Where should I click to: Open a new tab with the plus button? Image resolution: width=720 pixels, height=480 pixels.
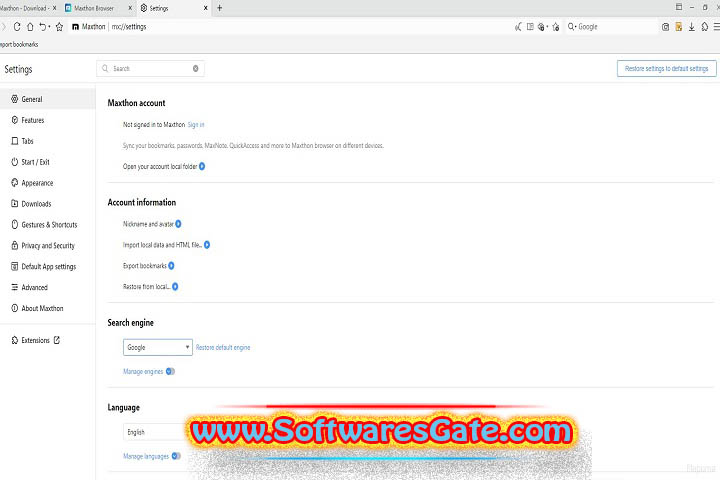tap(219, 8)
